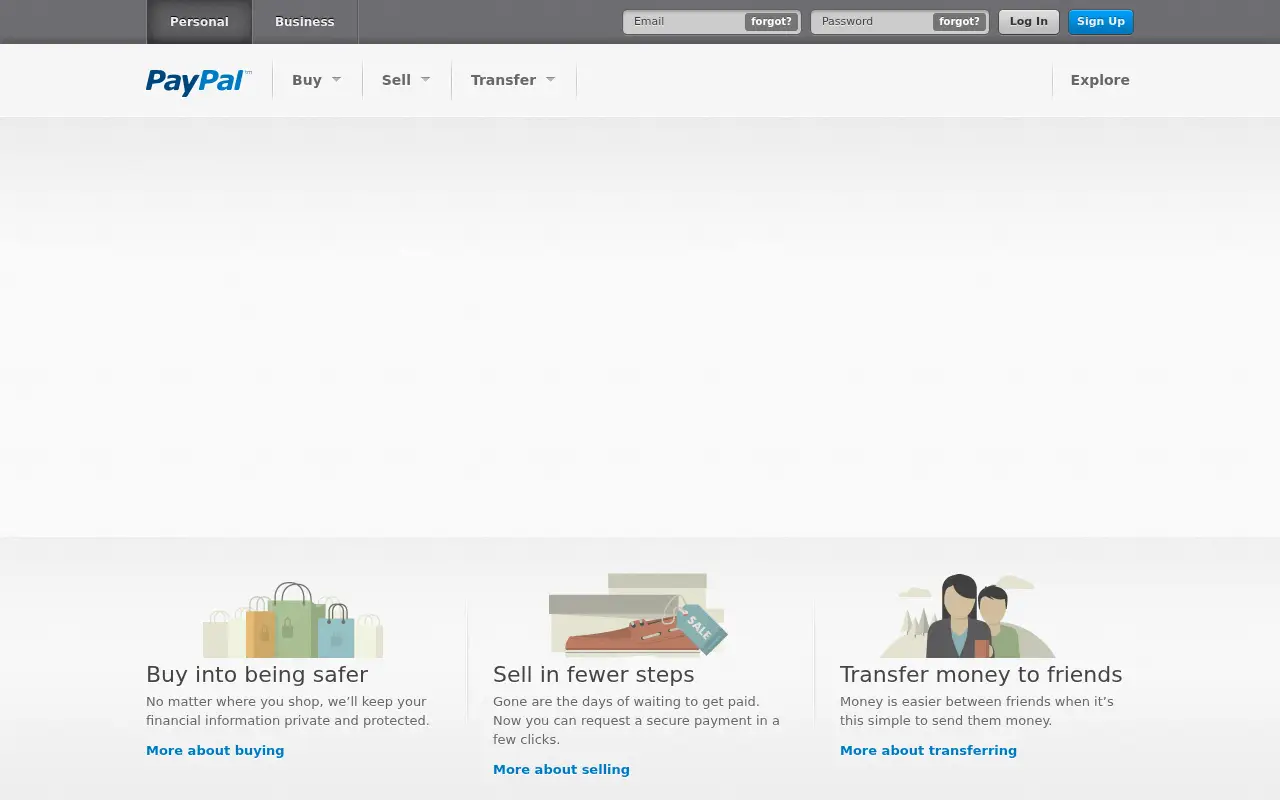The height and width of the screenshot is (800, 1280).
Task: Click the 'Sell in fewer steps' heading
Action: coord(593,674)
